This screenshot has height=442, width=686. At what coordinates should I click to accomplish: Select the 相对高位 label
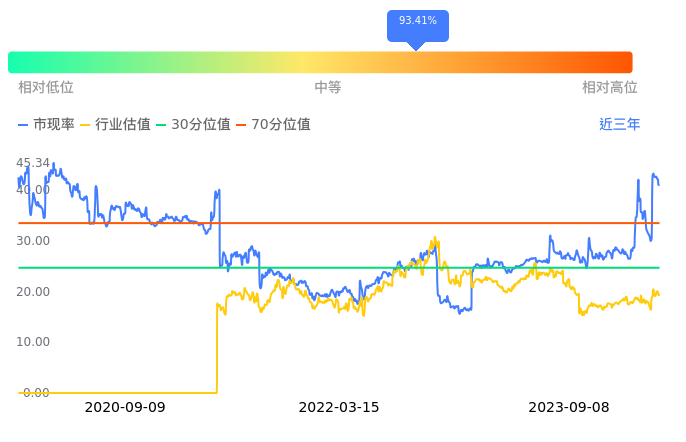[x=610, y=88]
